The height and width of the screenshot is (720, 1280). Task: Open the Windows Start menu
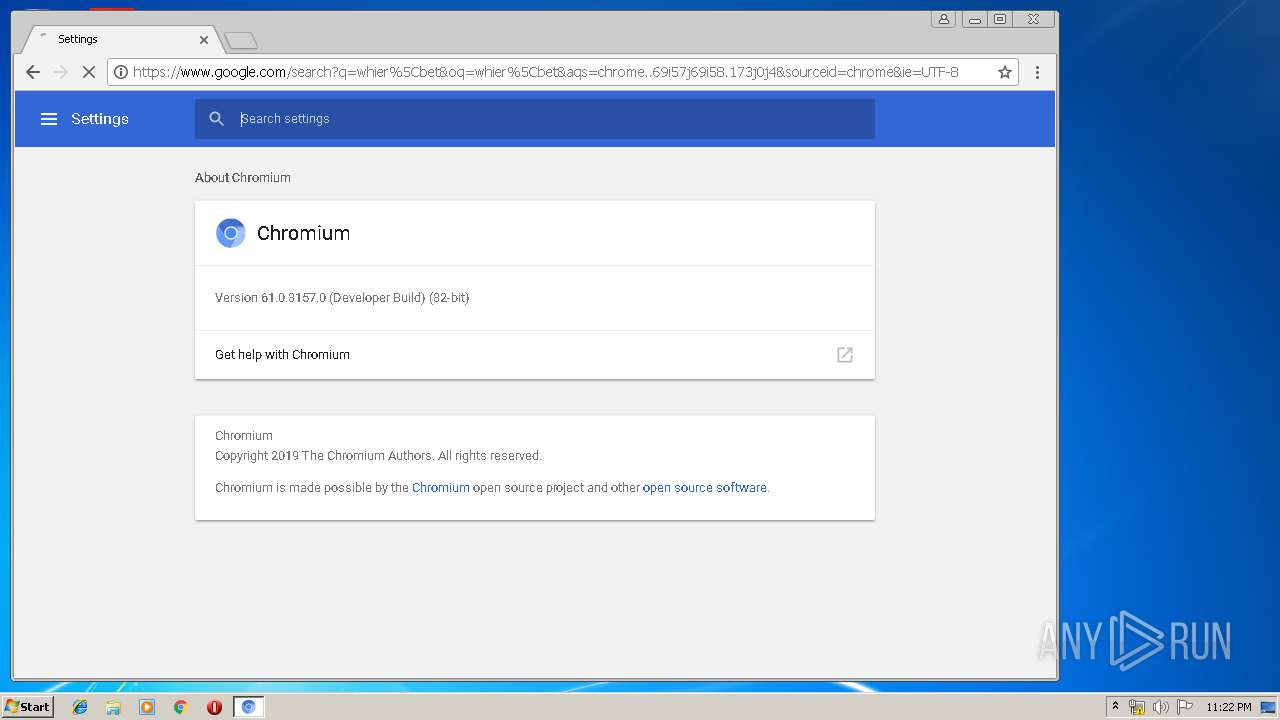(x=27, y=707)
